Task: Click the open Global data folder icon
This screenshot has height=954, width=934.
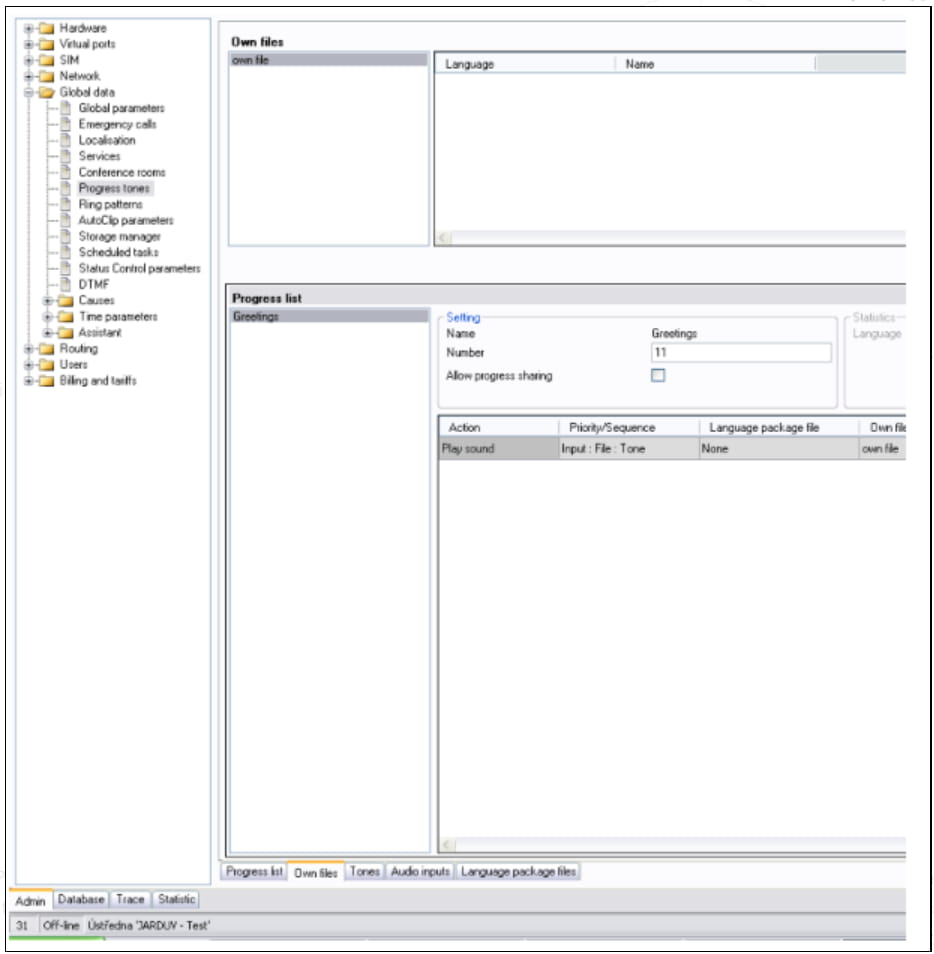Action: coord(46,92)
